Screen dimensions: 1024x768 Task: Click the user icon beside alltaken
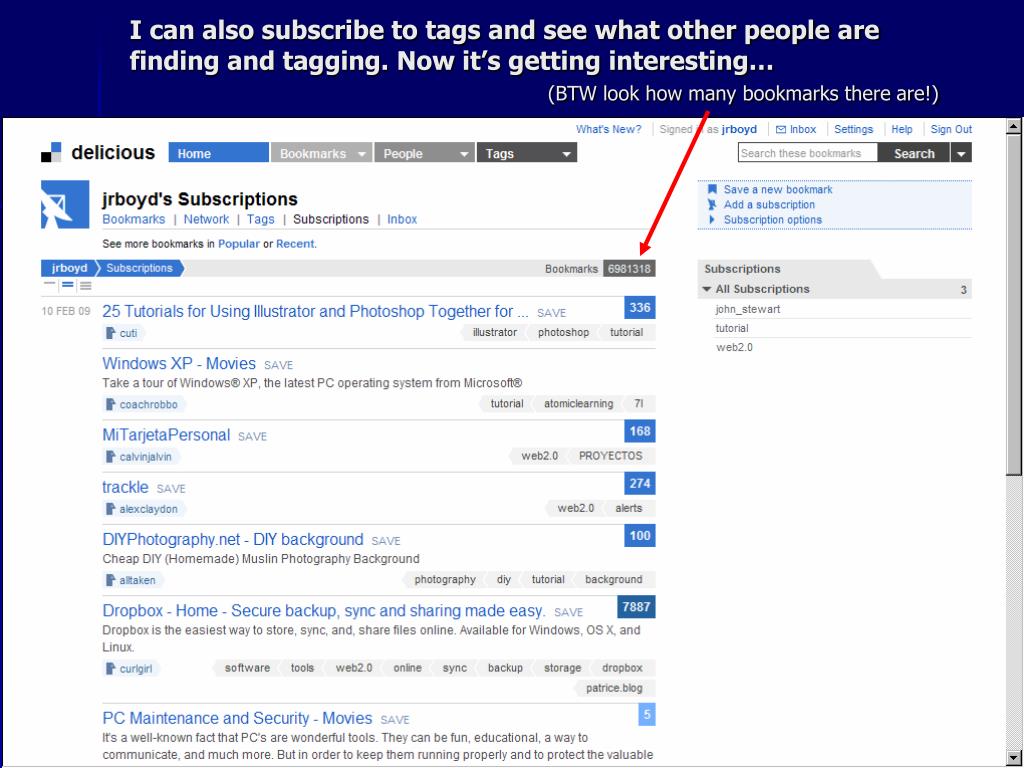tap(110, 580)
